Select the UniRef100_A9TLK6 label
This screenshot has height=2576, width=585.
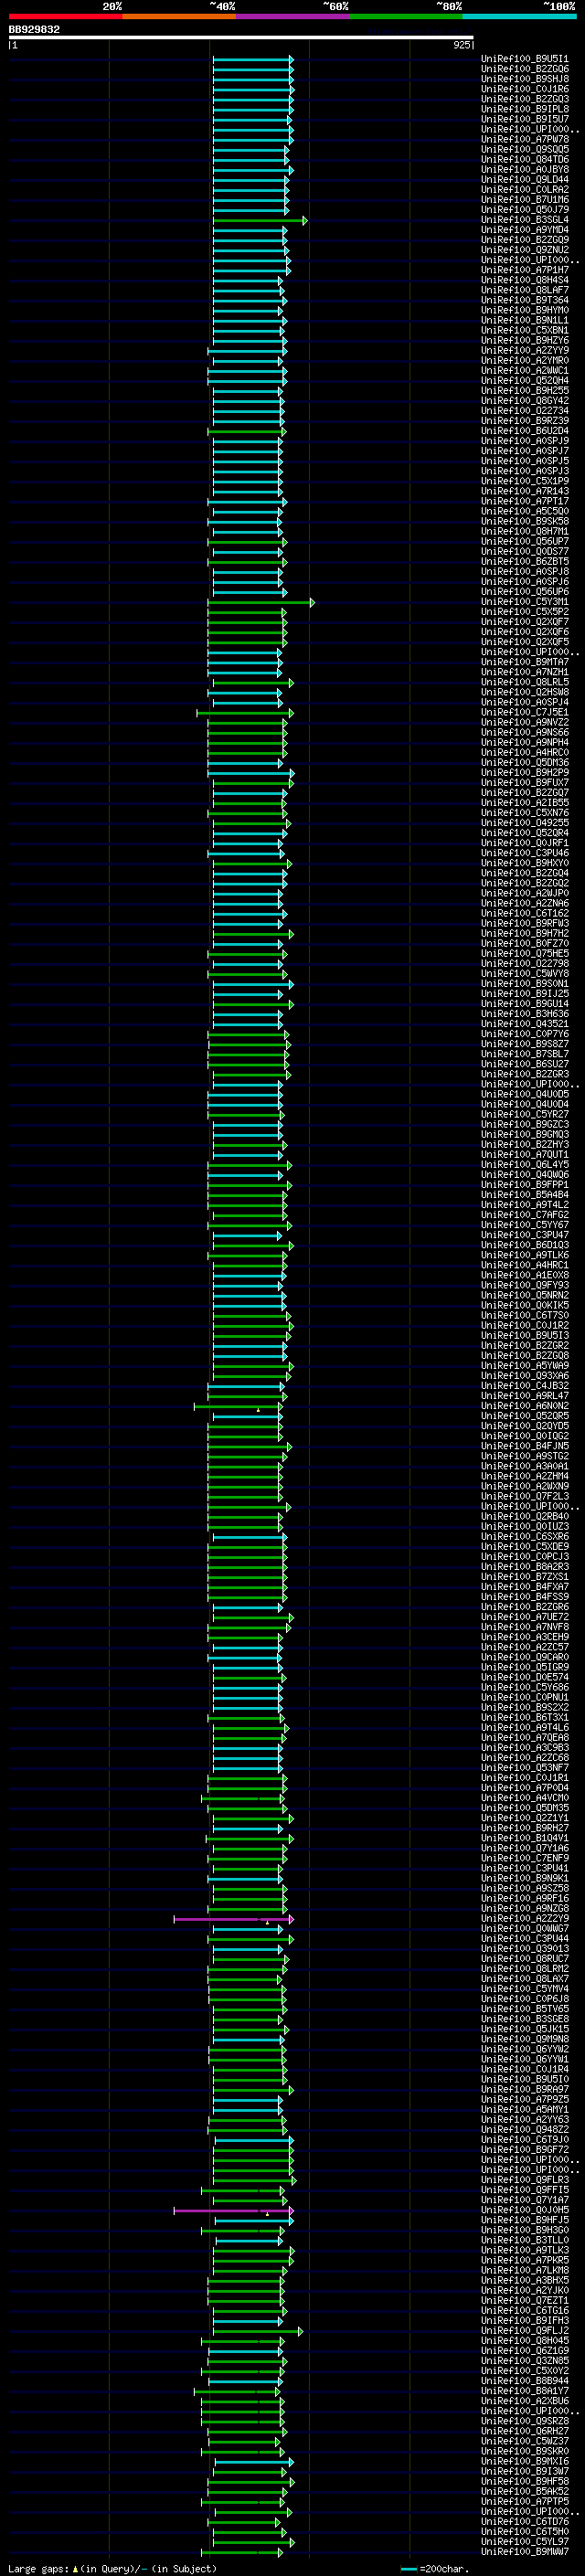coord(525,1255)
